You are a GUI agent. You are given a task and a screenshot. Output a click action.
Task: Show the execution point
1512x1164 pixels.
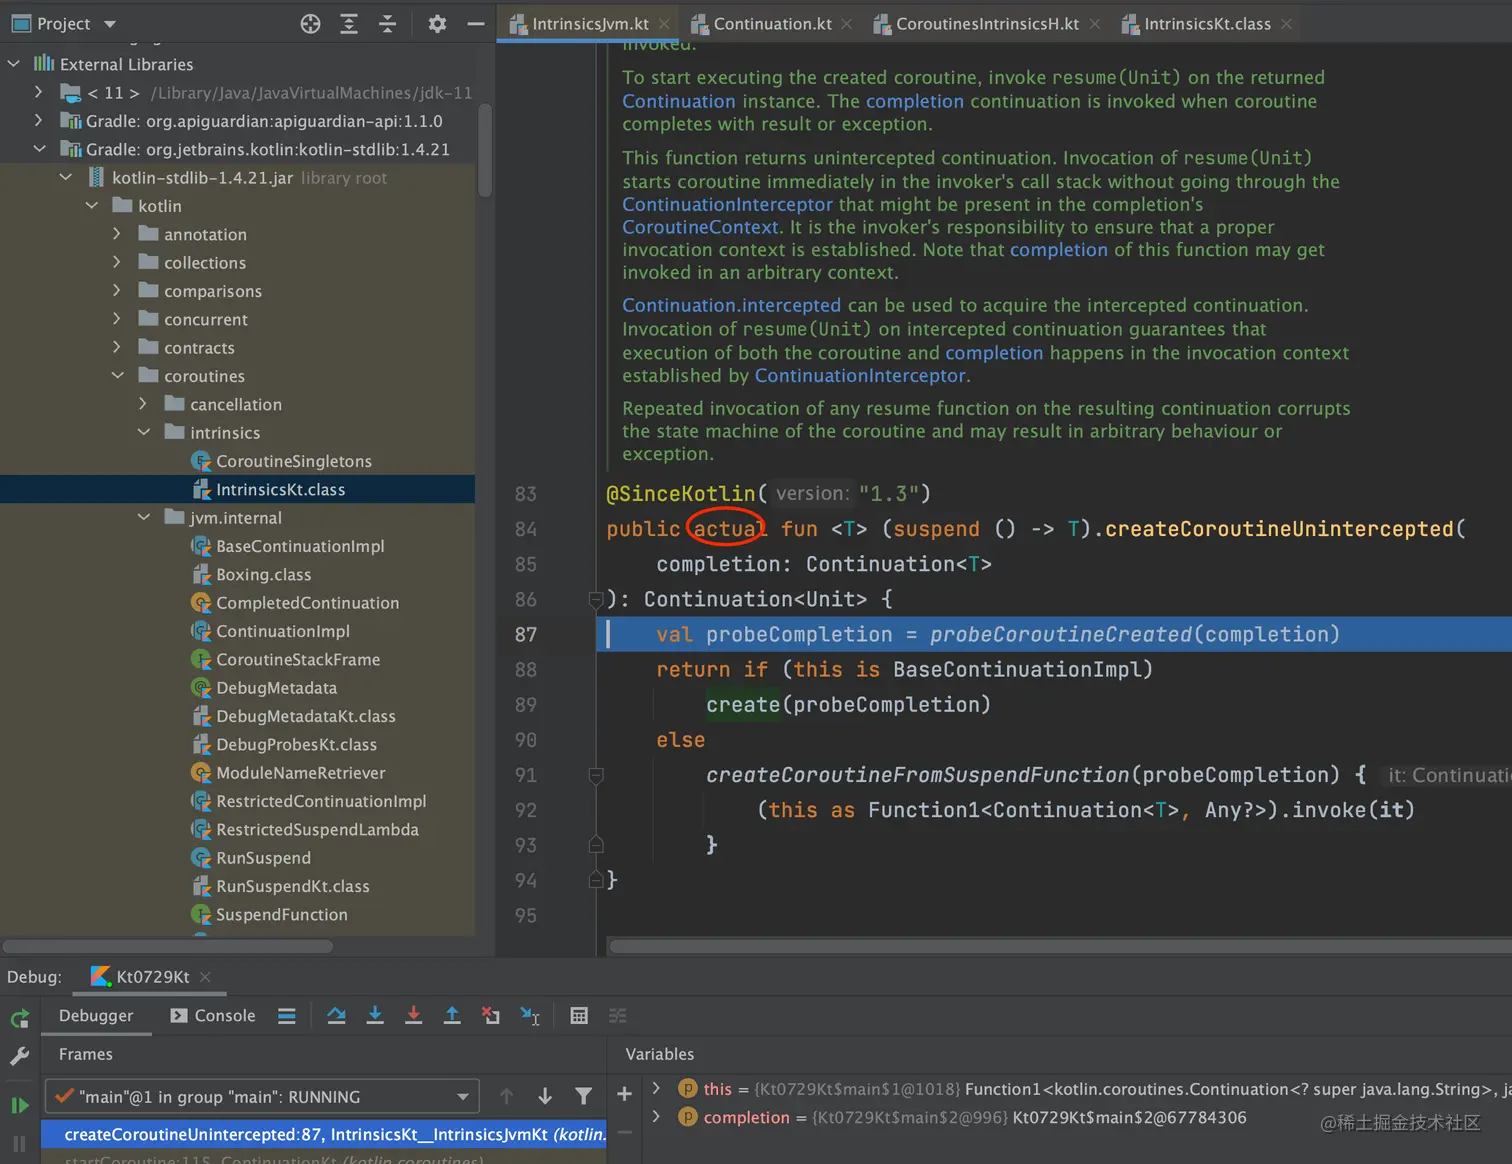pyautogui.click(x=287, y=1016)
